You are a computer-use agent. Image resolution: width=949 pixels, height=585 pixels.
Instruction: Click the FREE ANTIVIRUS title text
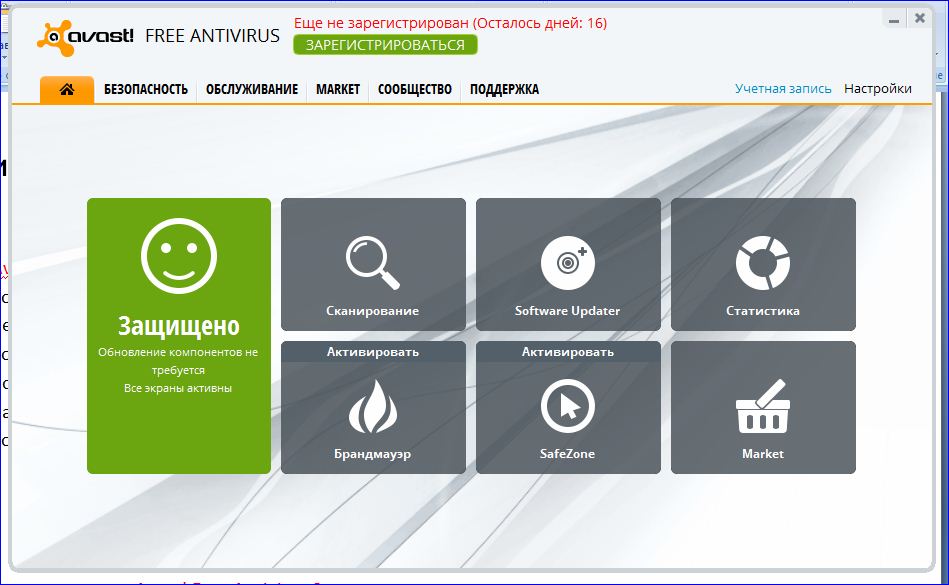[x=212, y=36]
